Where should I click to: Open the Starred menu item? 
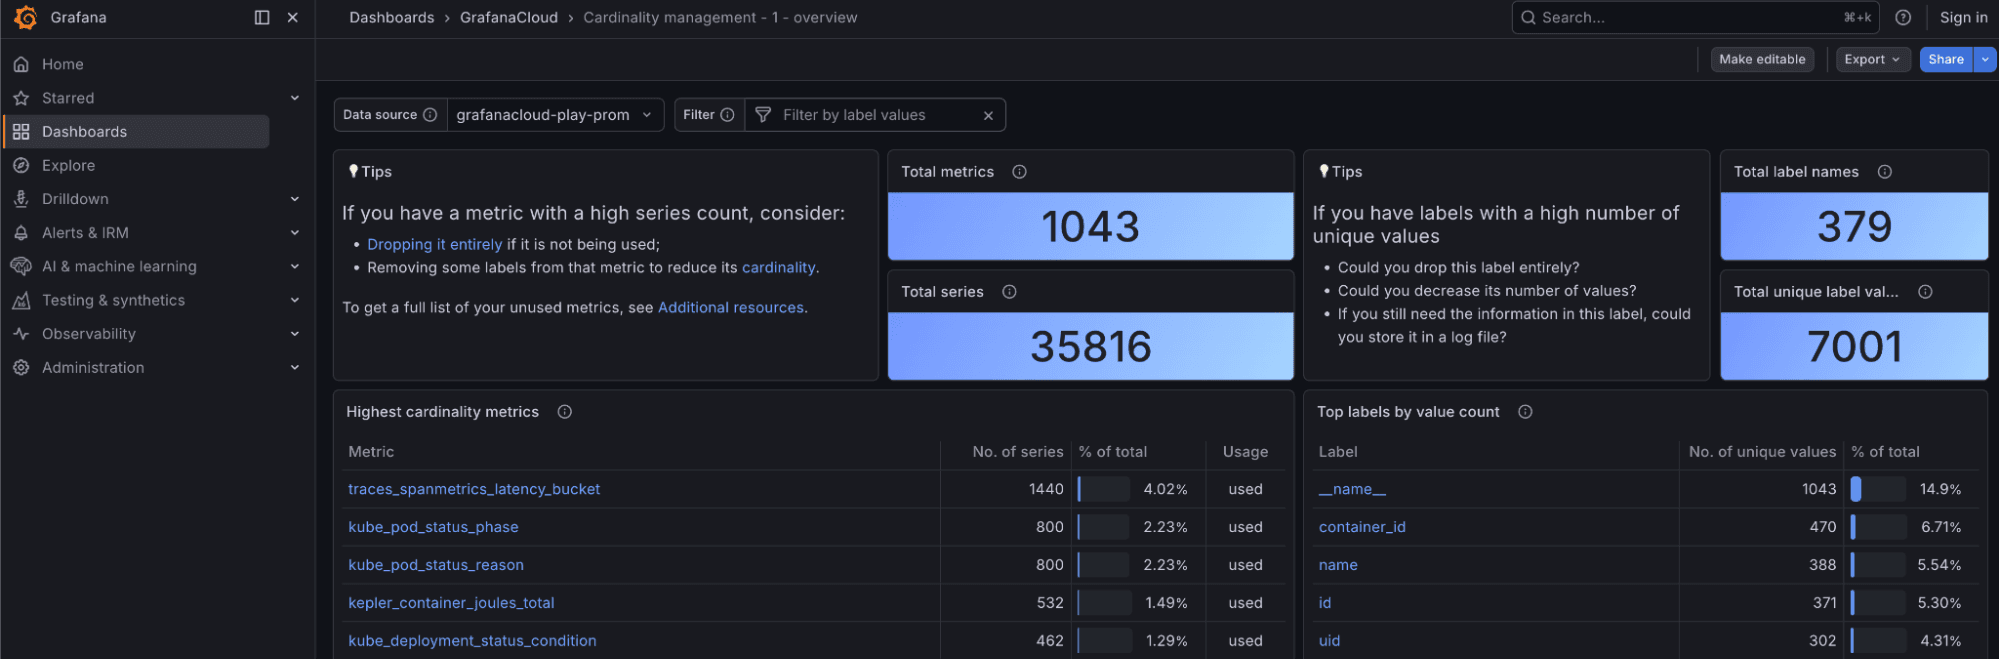click(68, 98)
